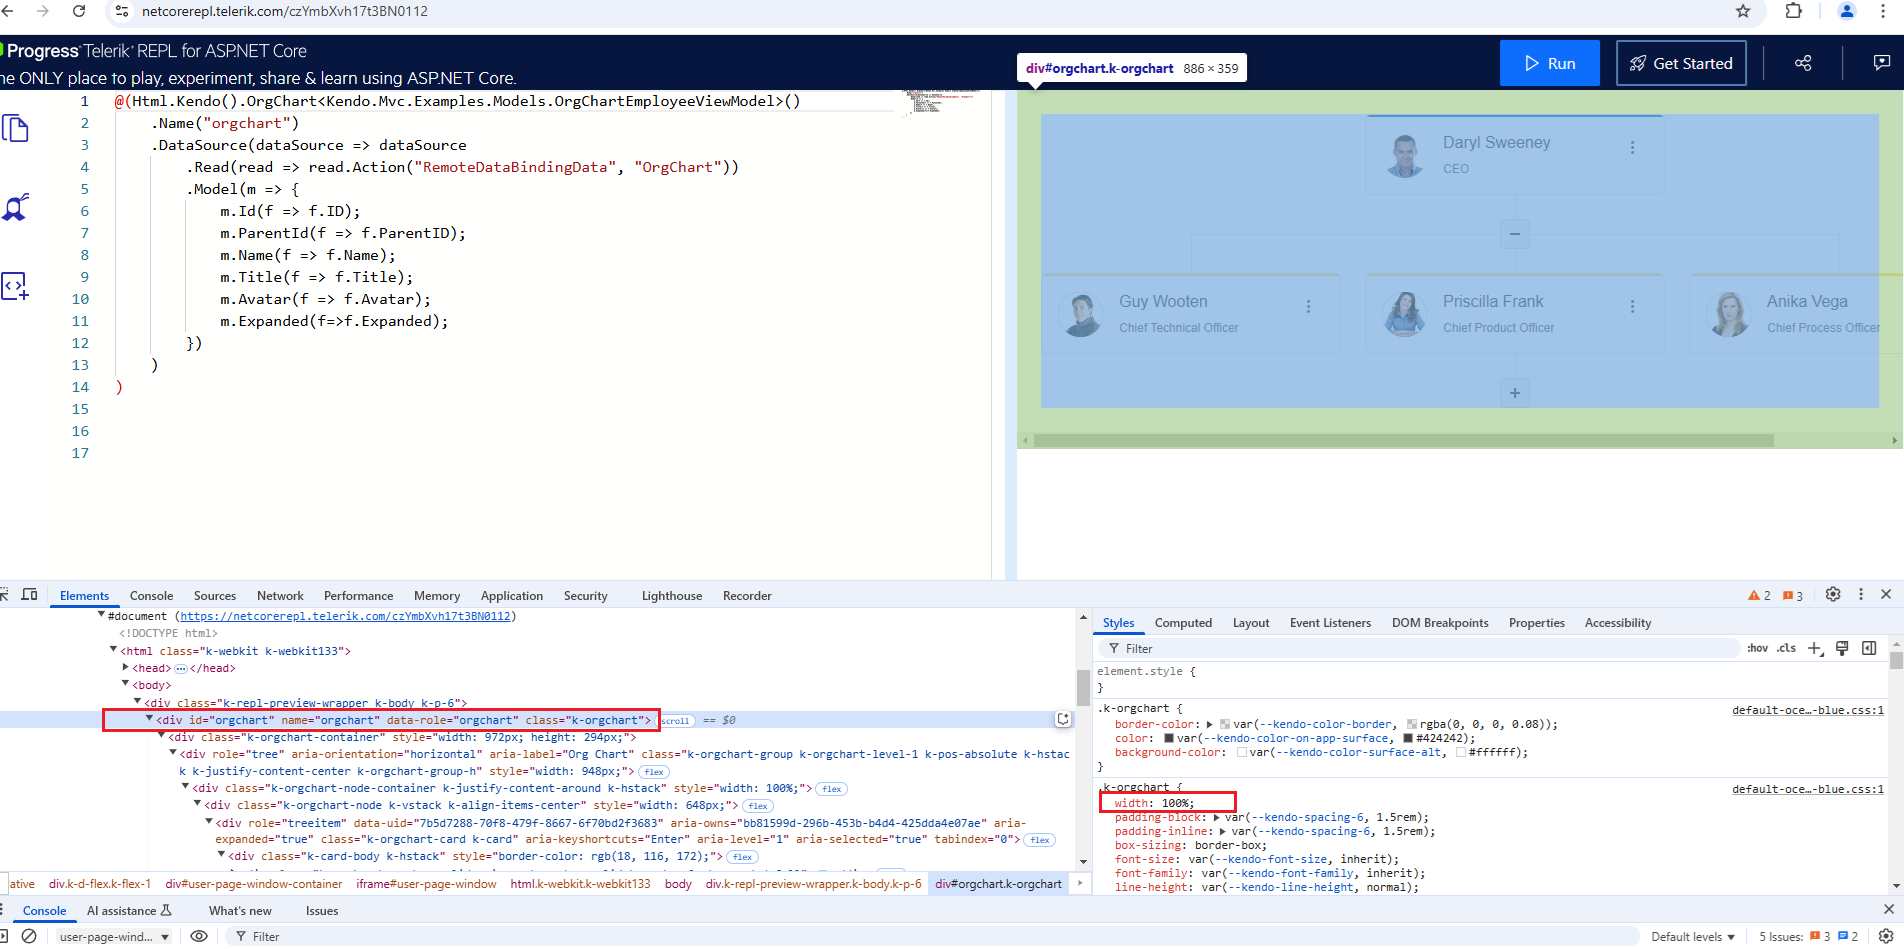This screenshot has width=1904, height=949.
Task: Click the Run button
Action: point(1549,63)
